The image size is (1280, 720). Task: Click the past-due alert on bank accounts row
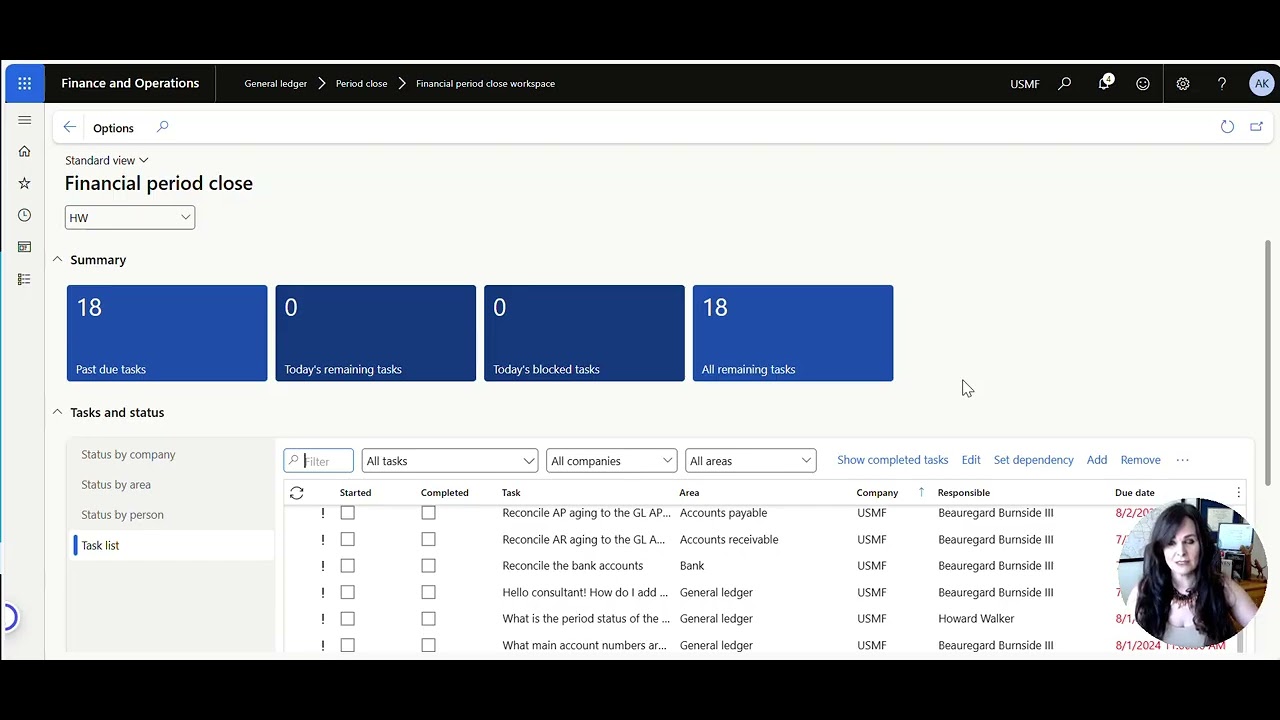click(x=322, y=566)
